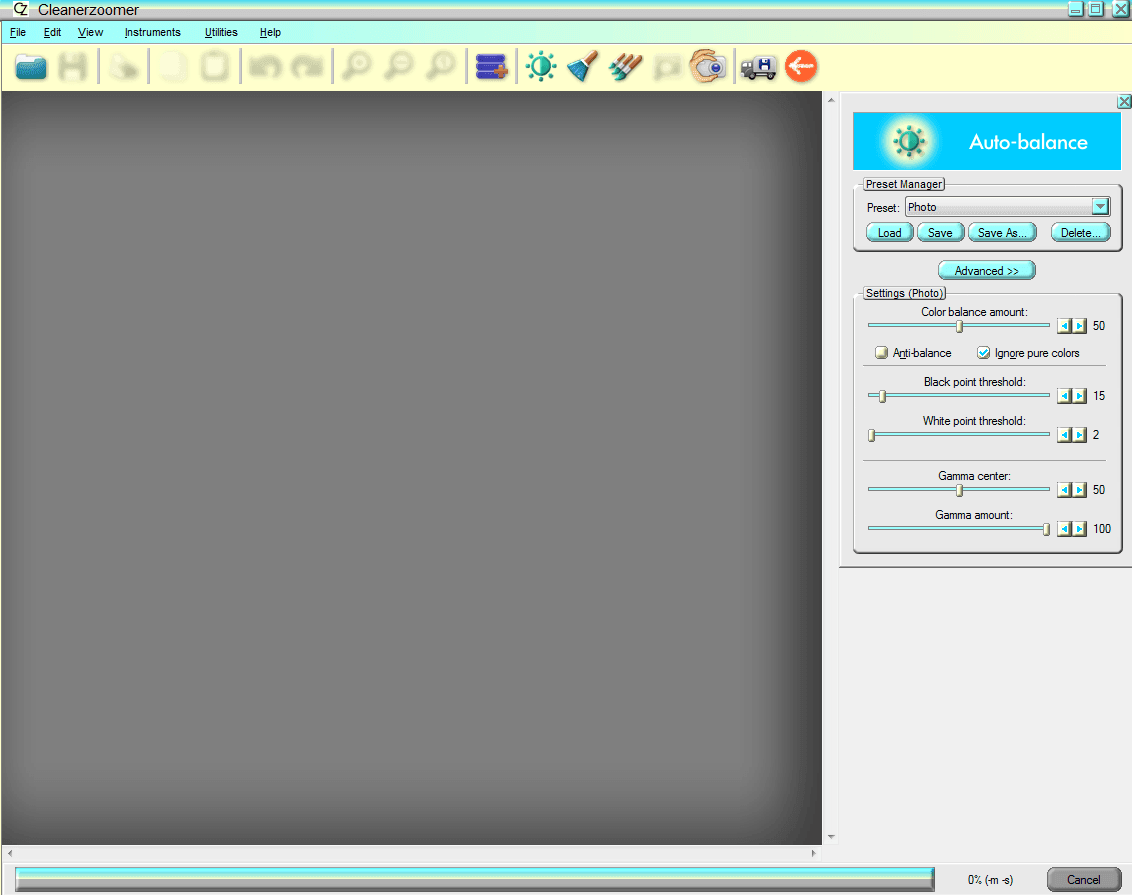1132x895 pixels.
Task: Select the Auto-balance sun icon in toolbar
Action: (x=541, y=67)
